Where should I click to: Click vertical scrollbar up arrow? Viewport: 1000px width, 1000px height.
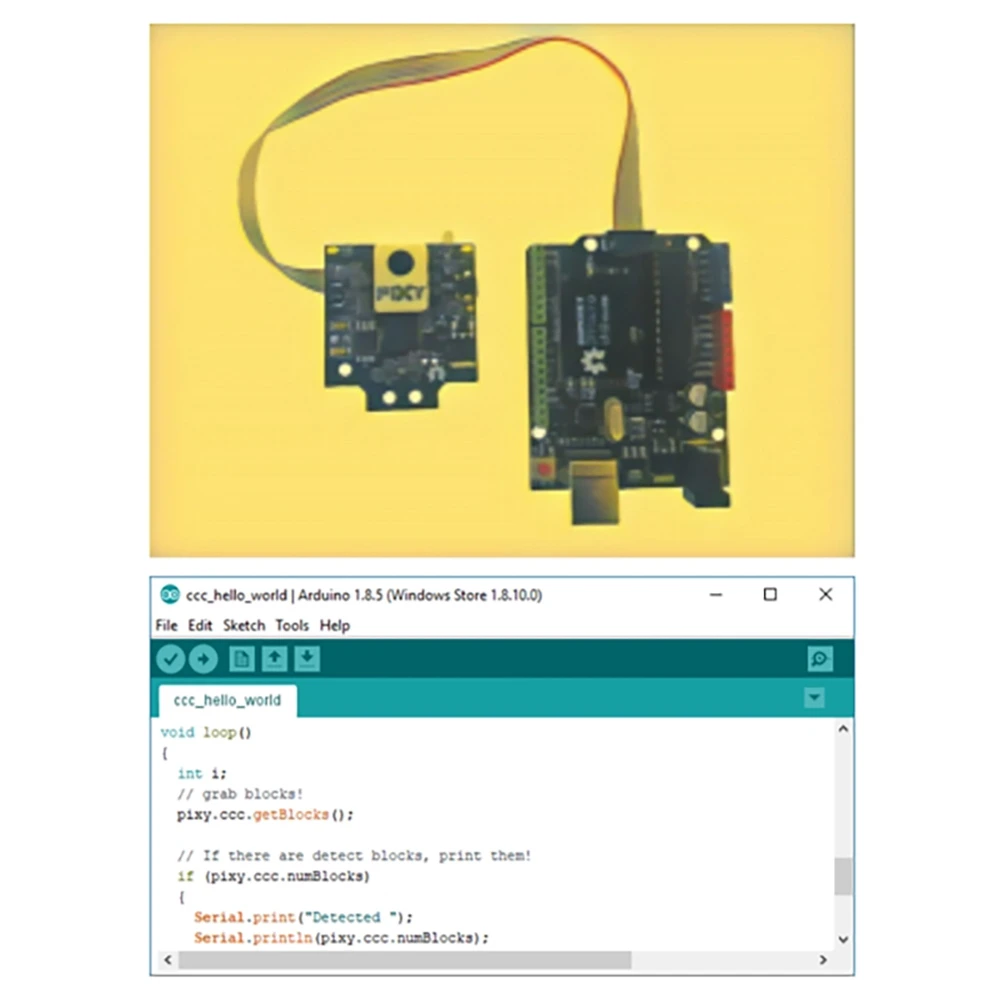843,729
